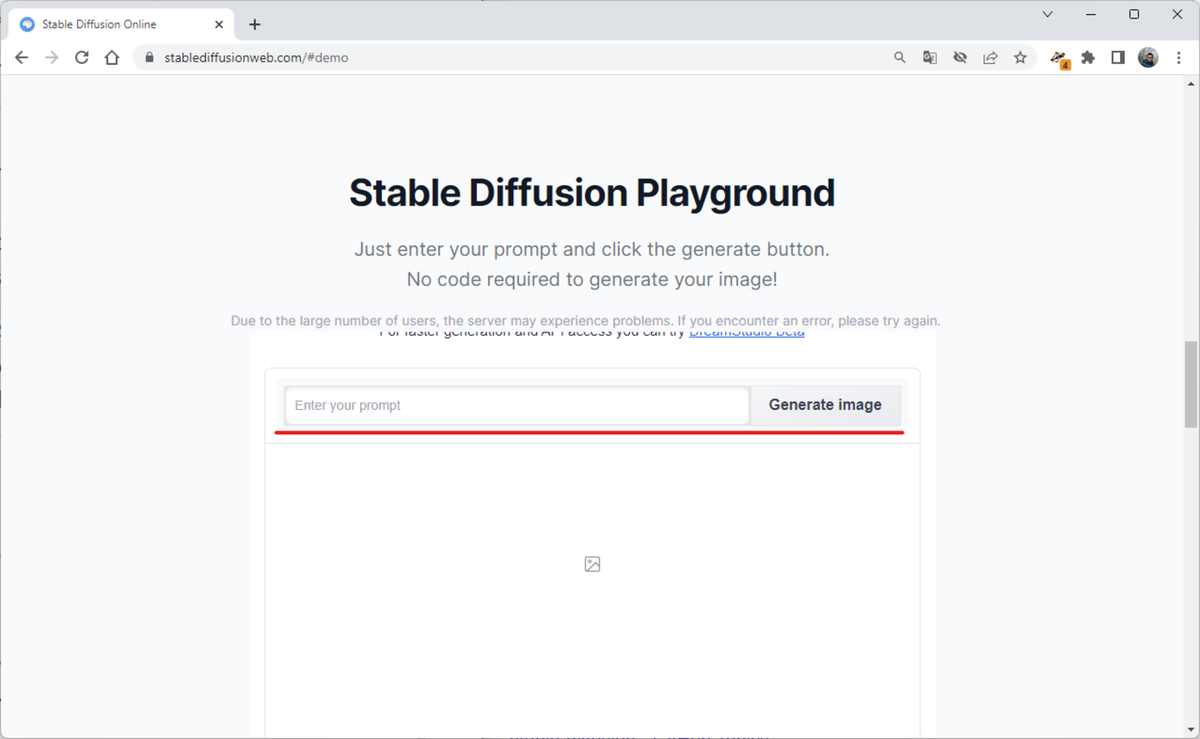
Task: Open the side panel icon
Action: [1118, 57]
